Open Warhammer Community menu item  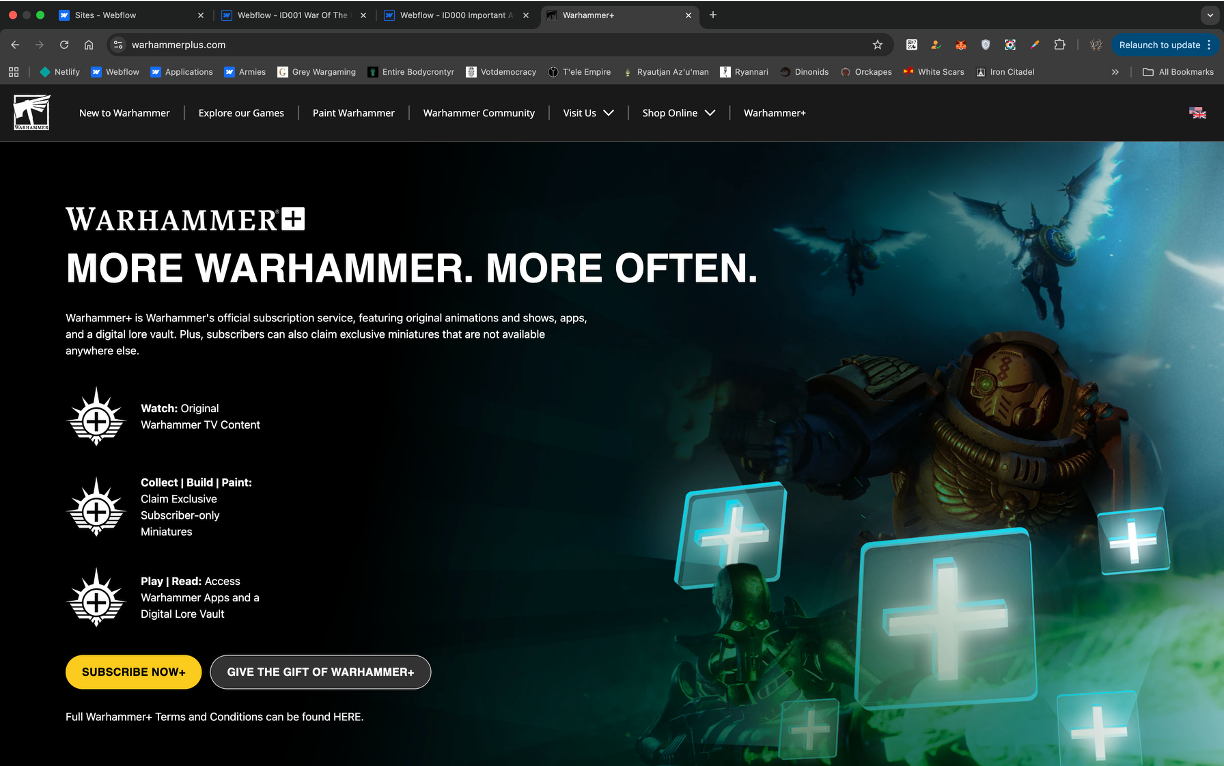(x=479, y=113)
